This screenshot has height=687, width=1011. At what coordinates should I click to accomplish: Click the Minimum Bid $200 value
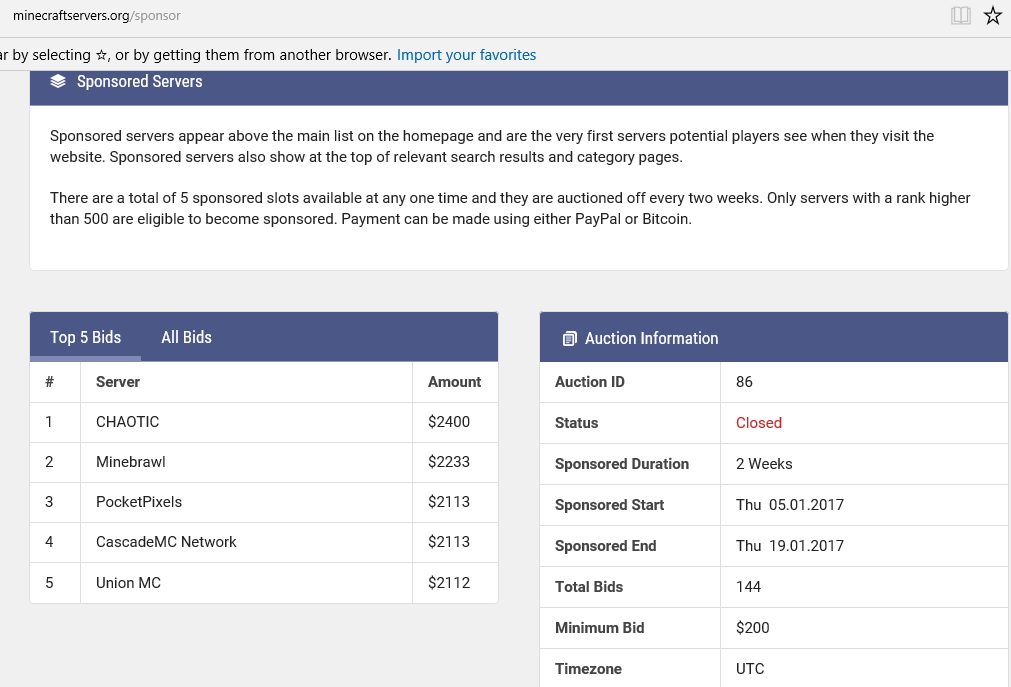(752, 628)
